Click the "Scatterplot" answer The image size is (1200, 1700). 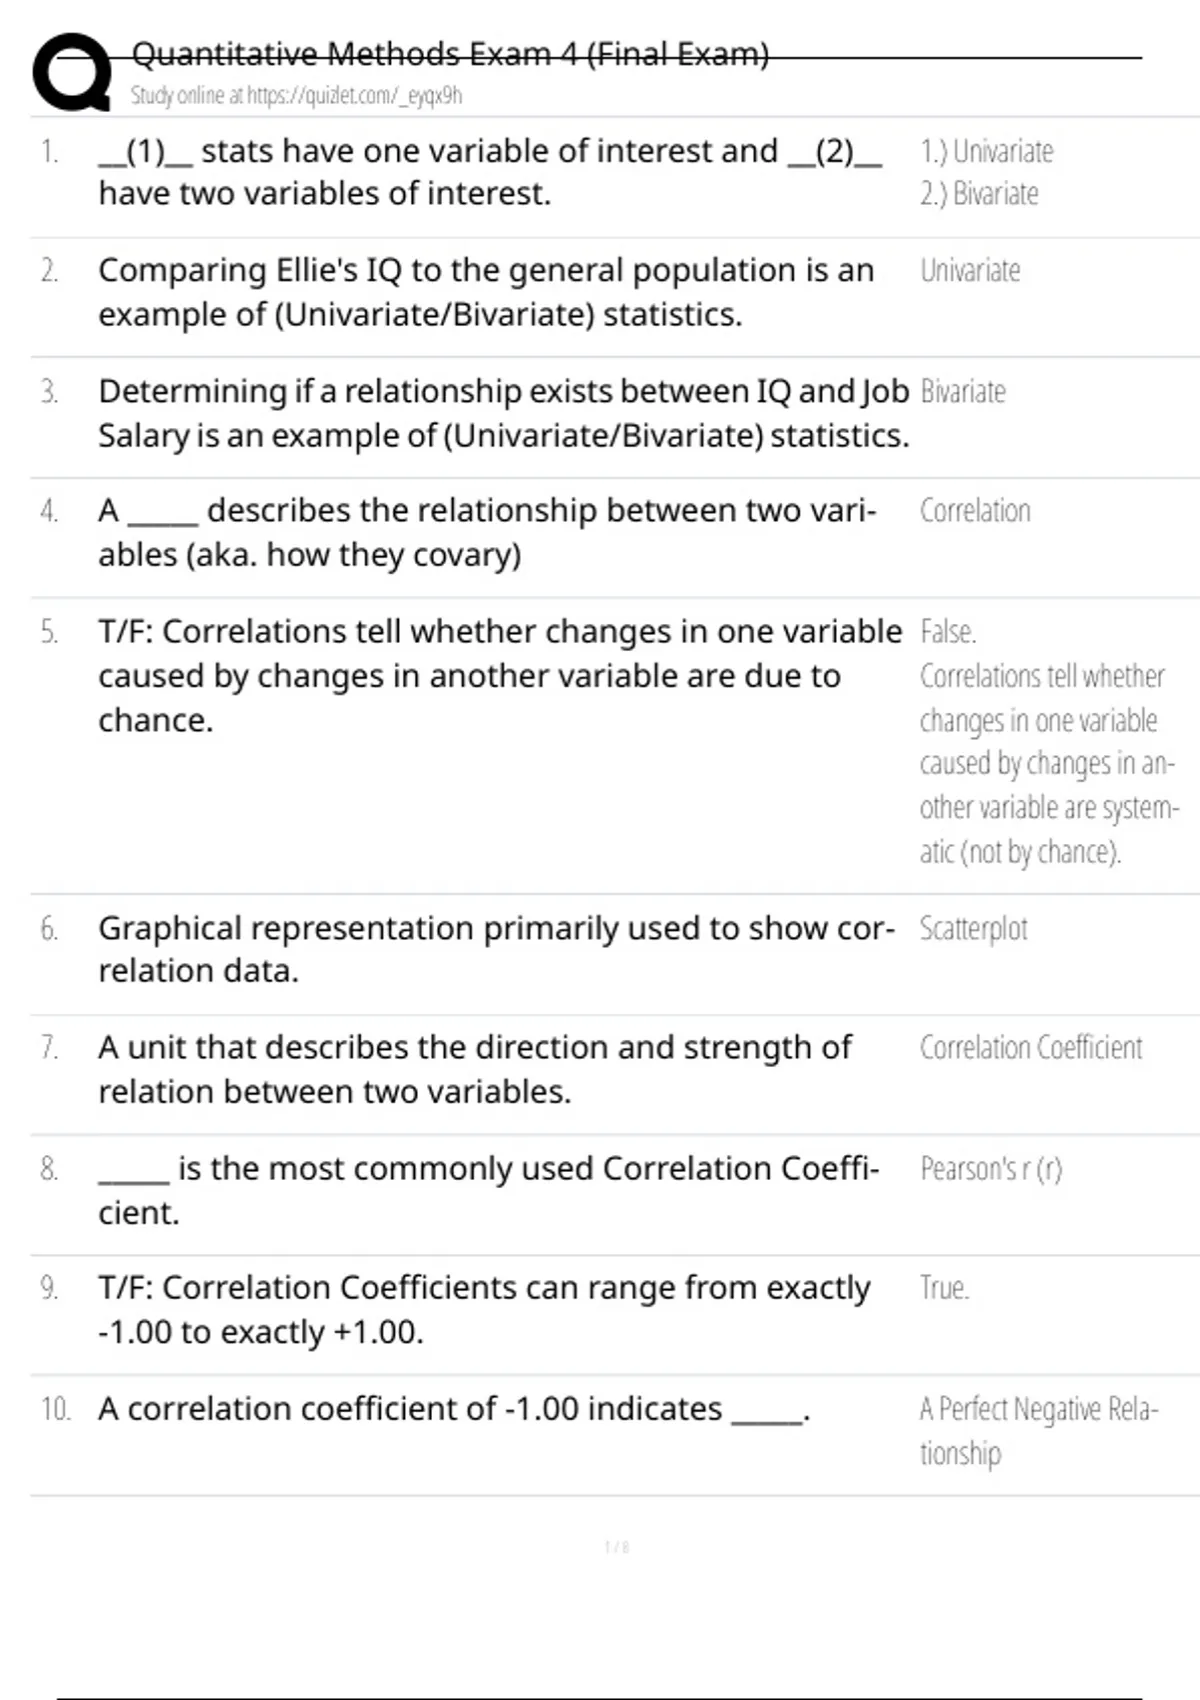click(x=973, y=929)
